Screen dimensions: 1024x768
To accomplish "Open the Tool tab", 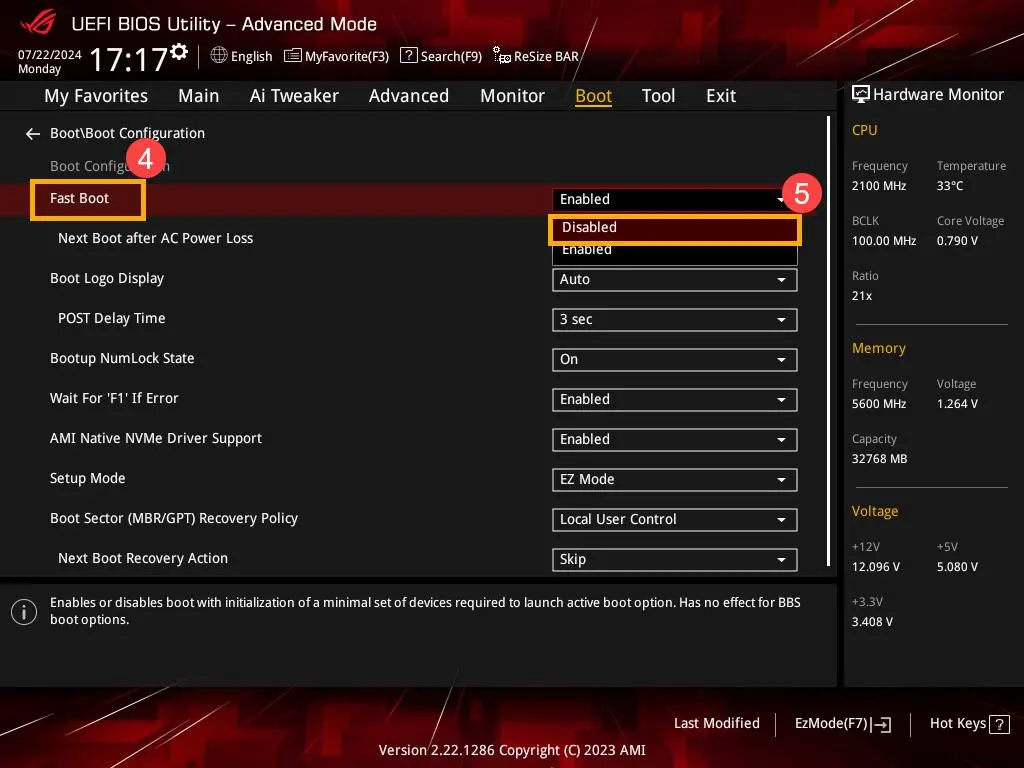I will click(658, 96).
